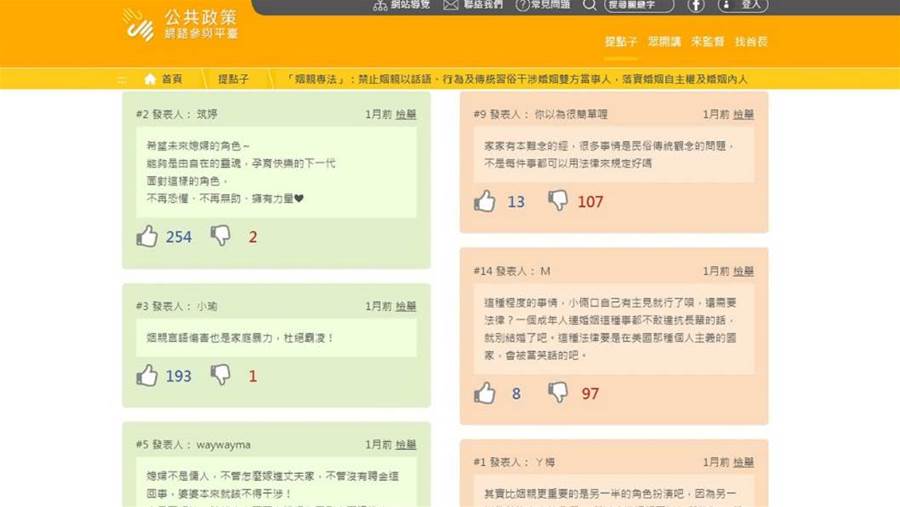The width and height of the screenshot is (900, 507).
Task: Click the "#1 發表人：Y姆" header
Action: coord(514,462)
